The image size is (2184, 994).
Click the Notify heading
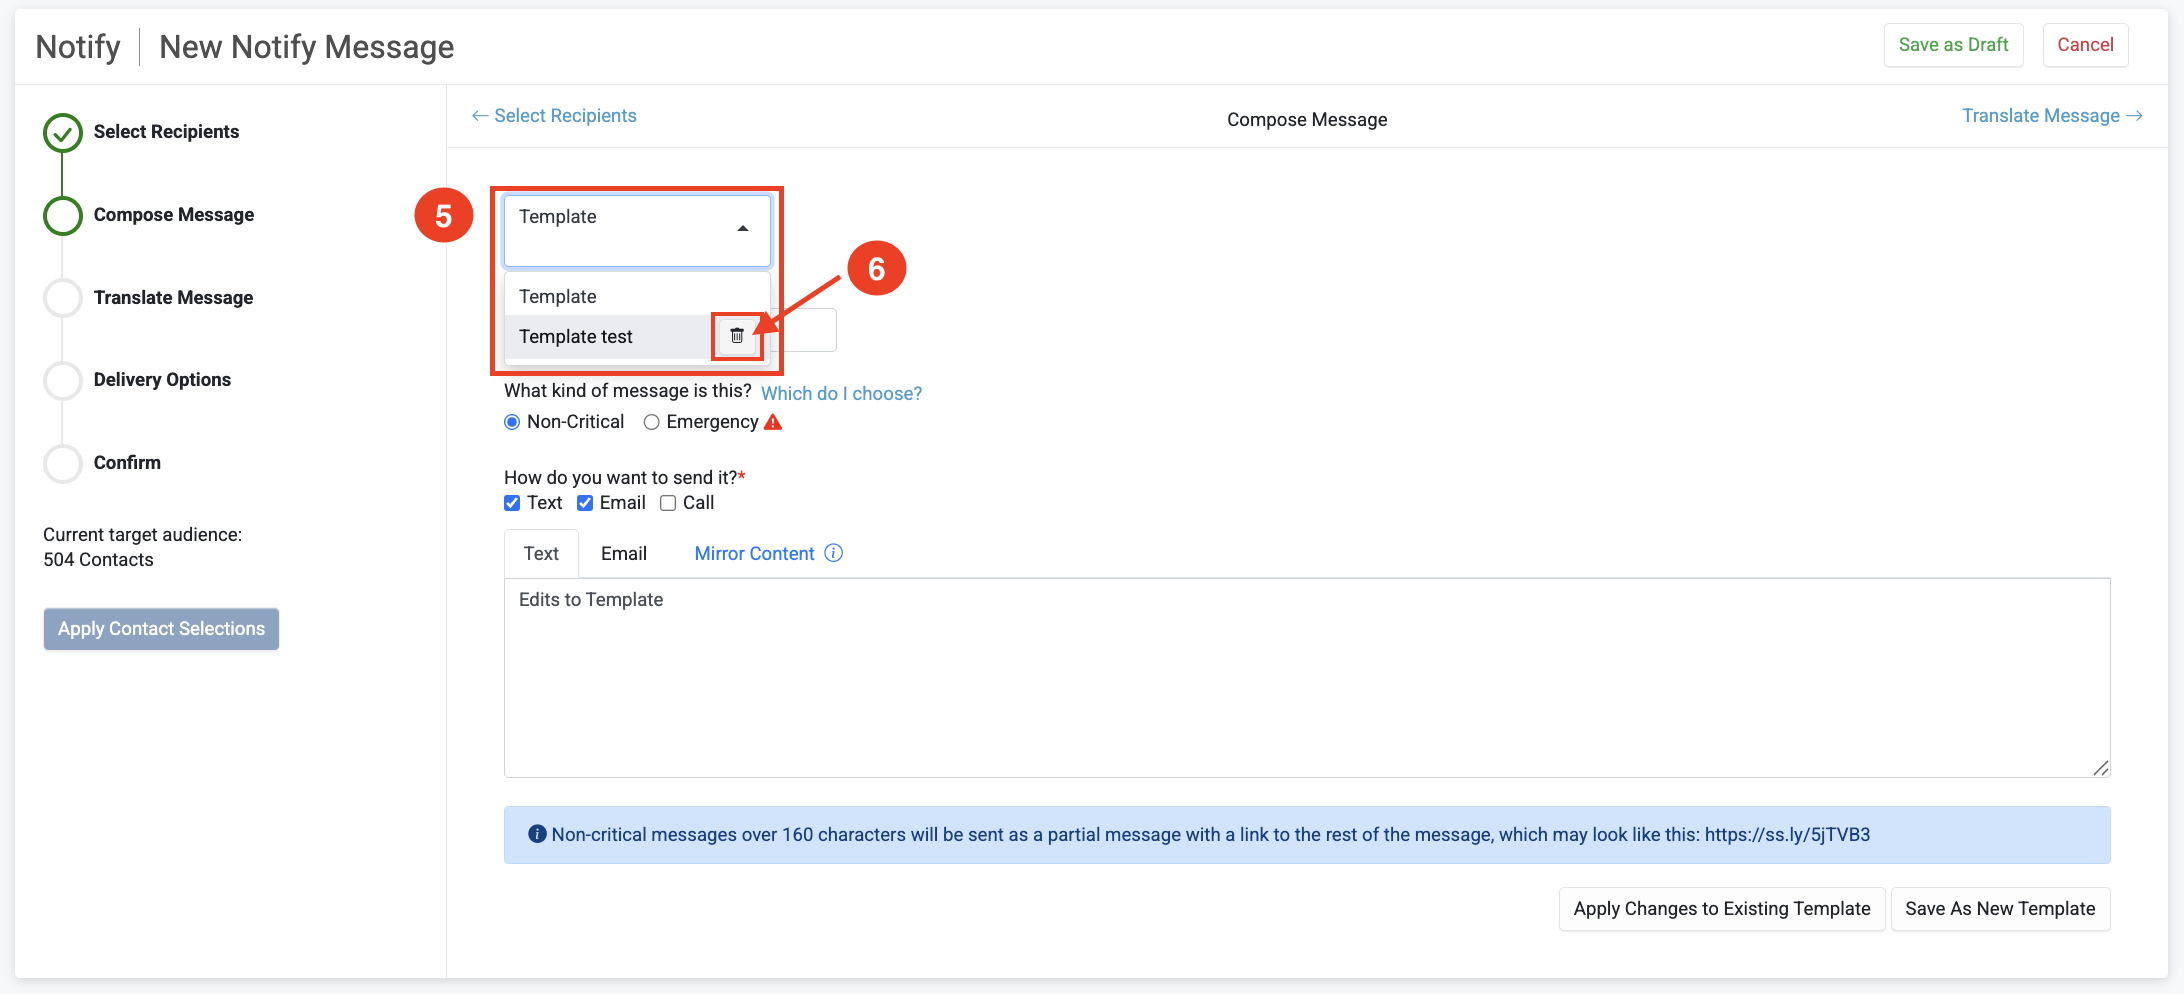point(78,47)
